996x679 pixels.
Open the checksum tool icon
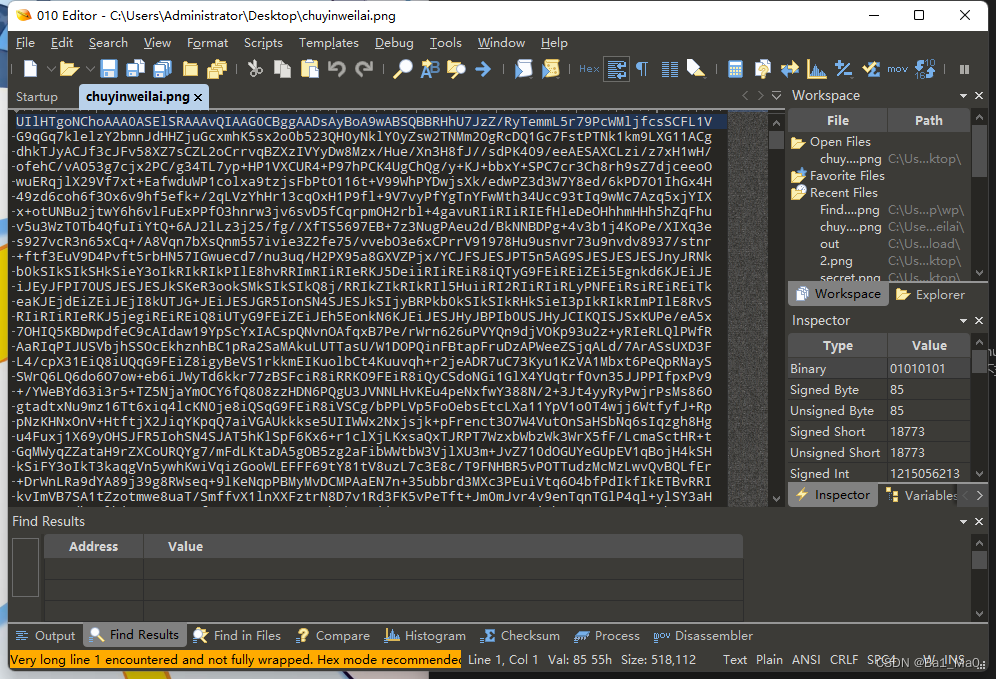870,69
